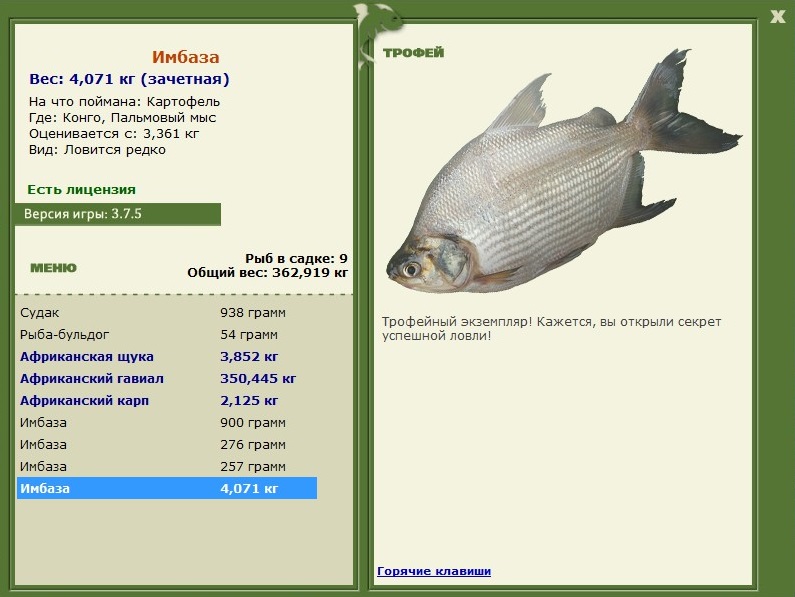This screenshot has height=597, width=795.
Task: Click the Трофейный экземпляр message text
Action: pos(552,329)
